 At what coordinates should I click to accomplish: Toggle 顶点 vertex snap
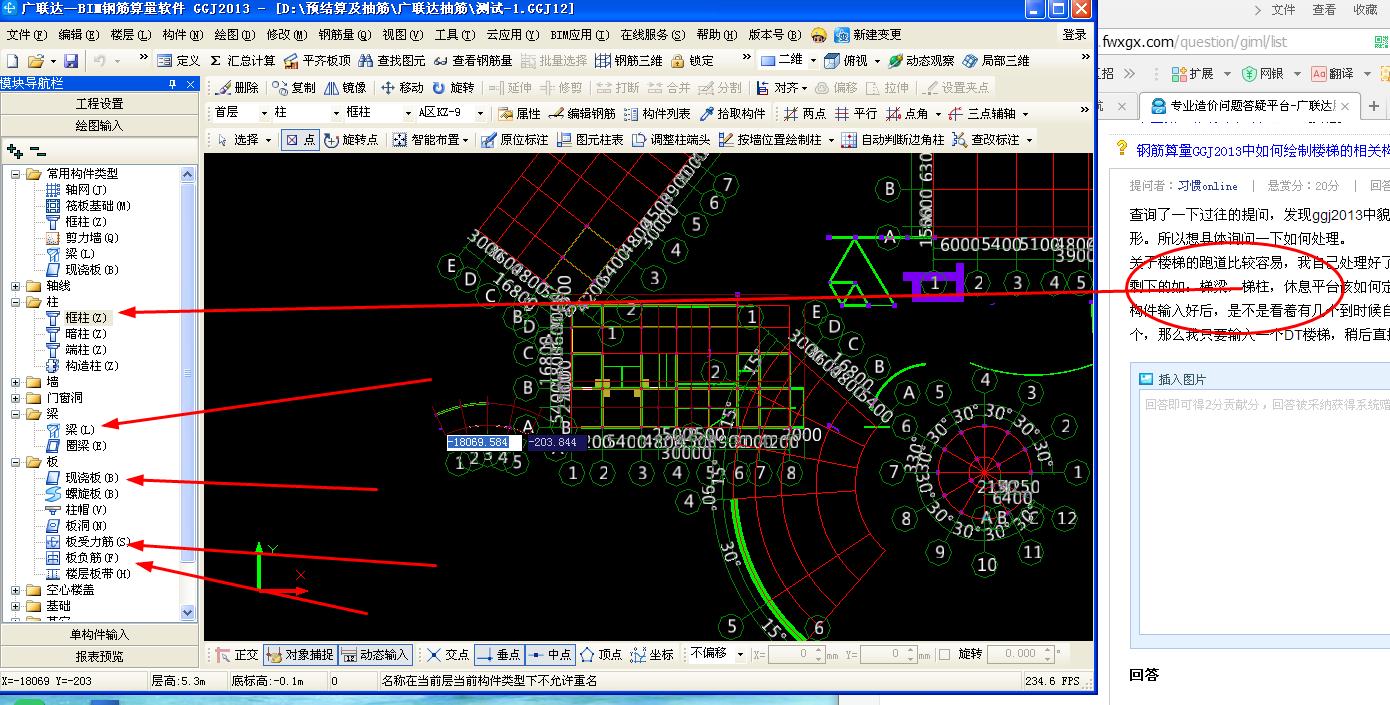click(x=600, y=655)
